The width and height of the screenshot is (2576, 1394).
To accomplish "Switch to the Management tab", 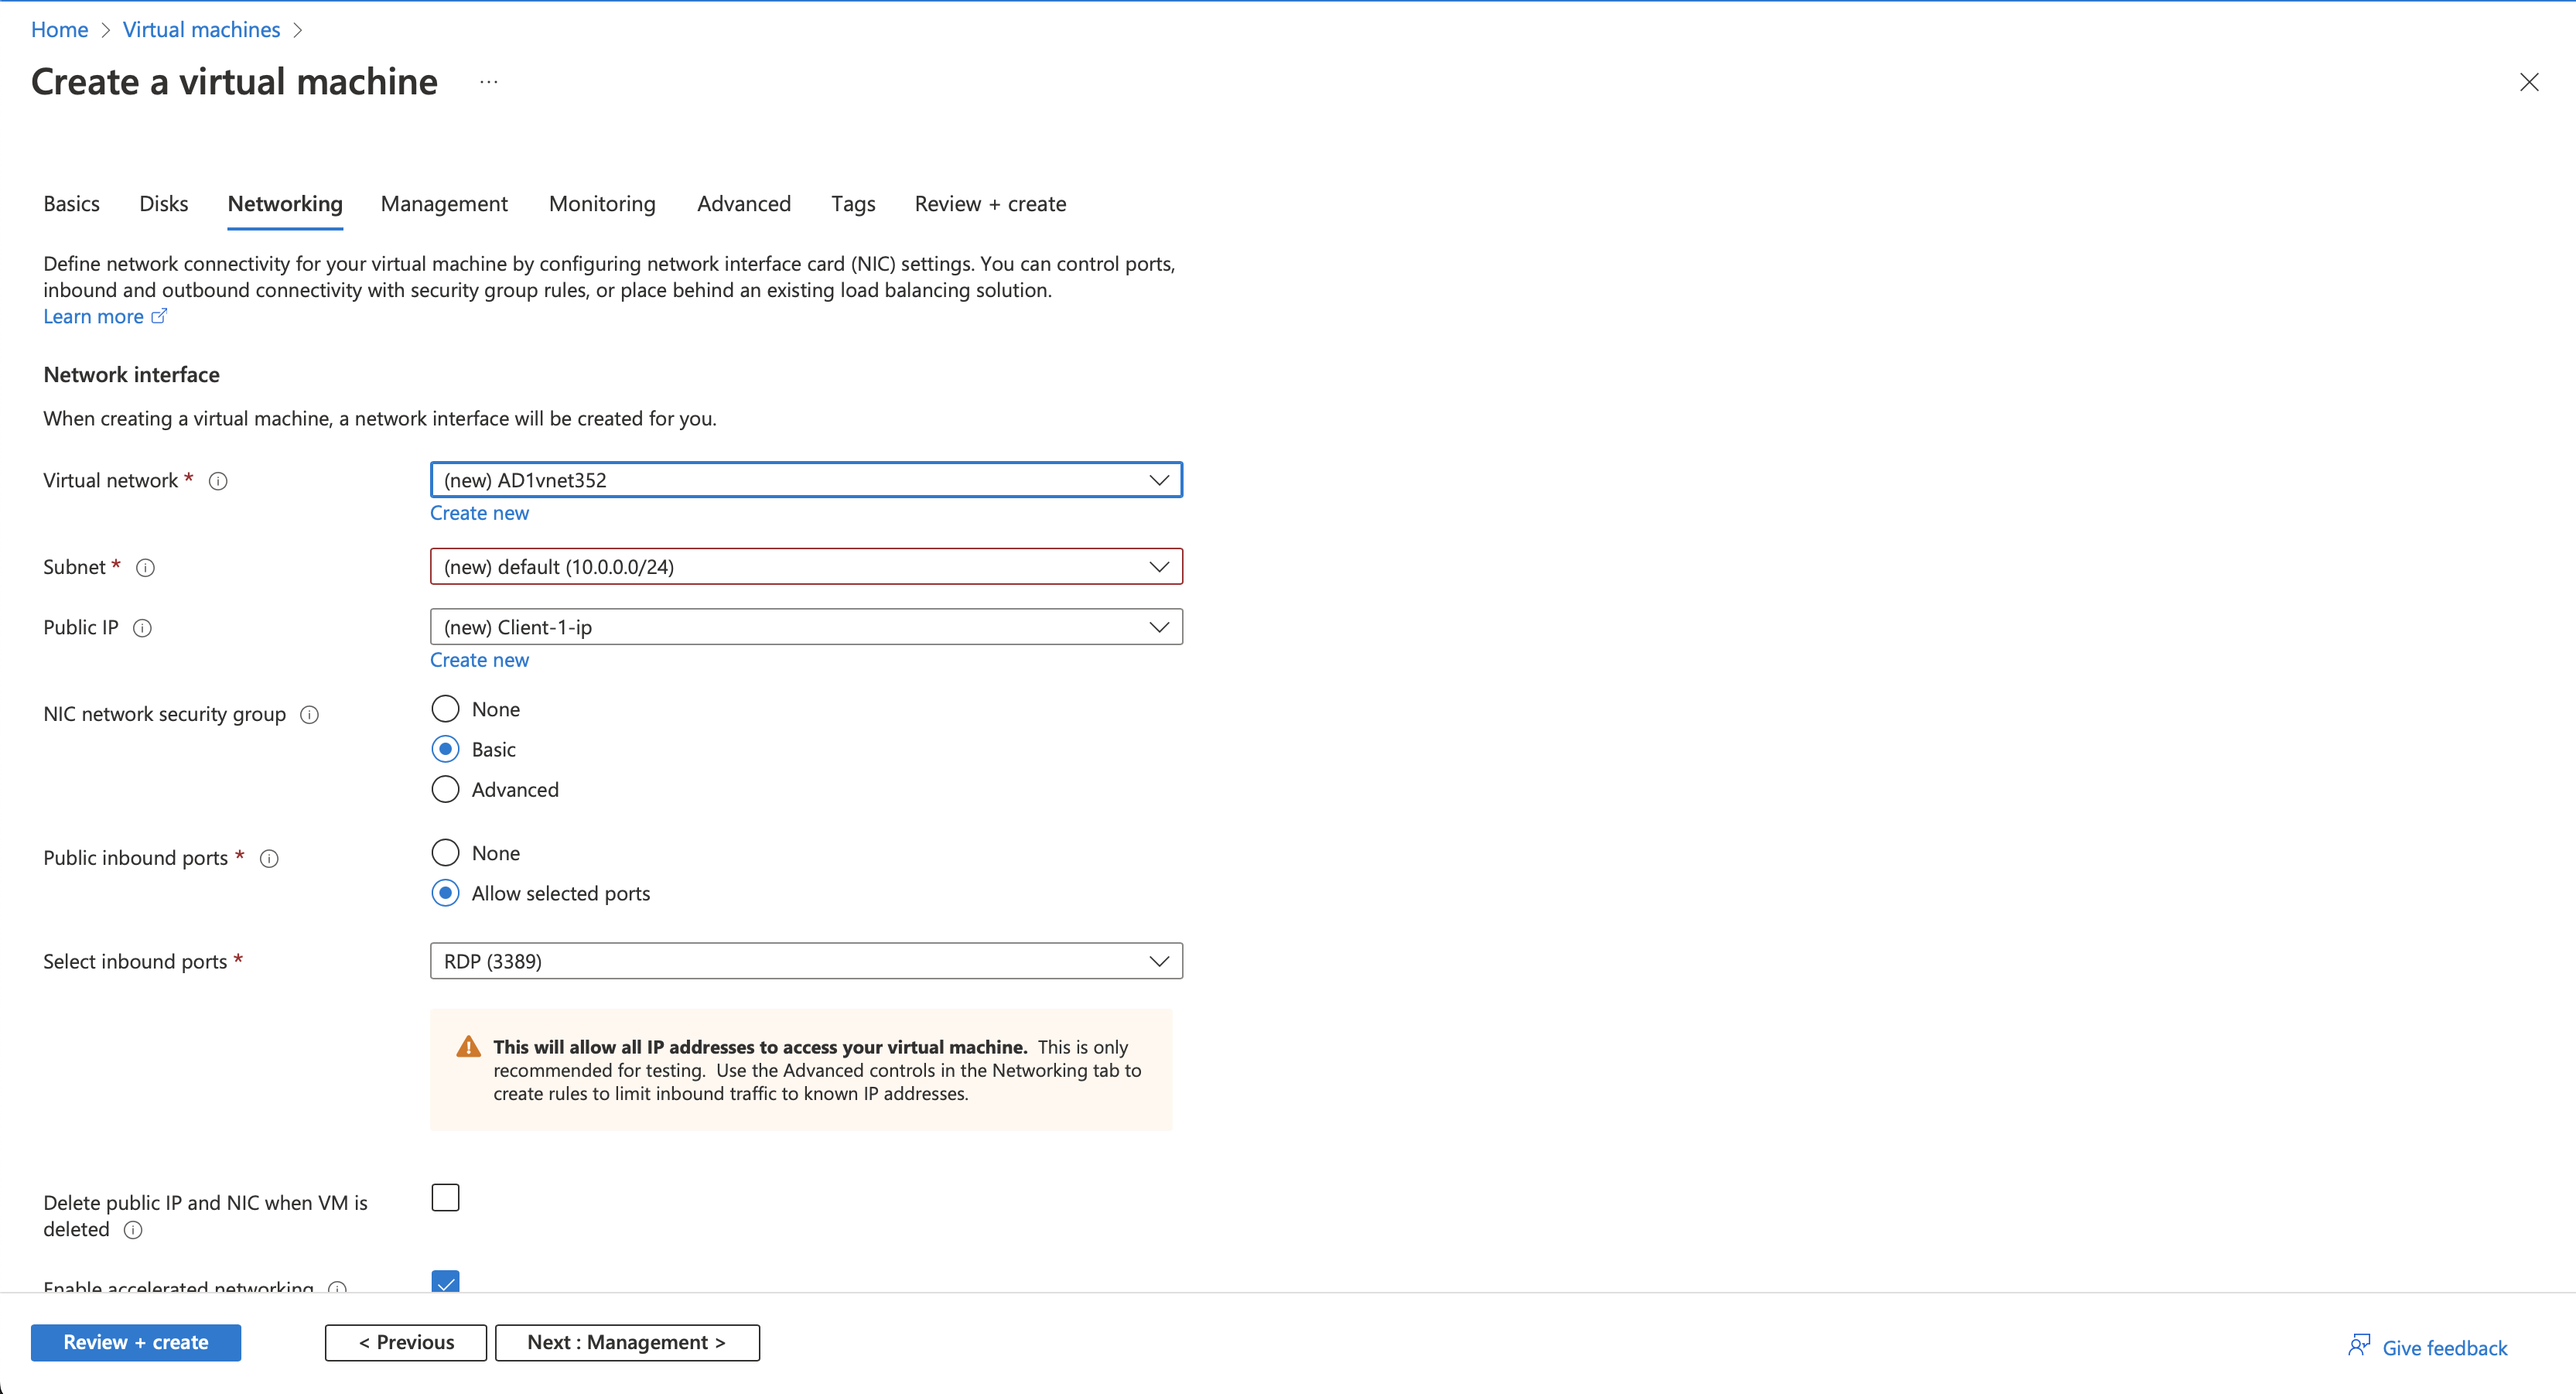I will [444, 204].
